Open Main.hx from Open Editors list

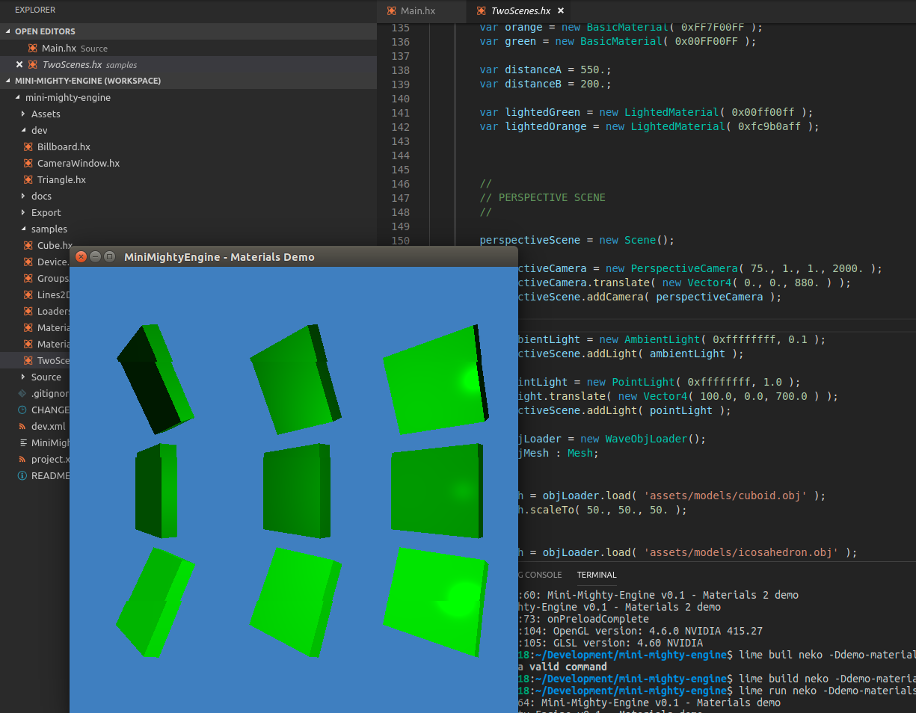pyautogui.click(x=58, y=48)
